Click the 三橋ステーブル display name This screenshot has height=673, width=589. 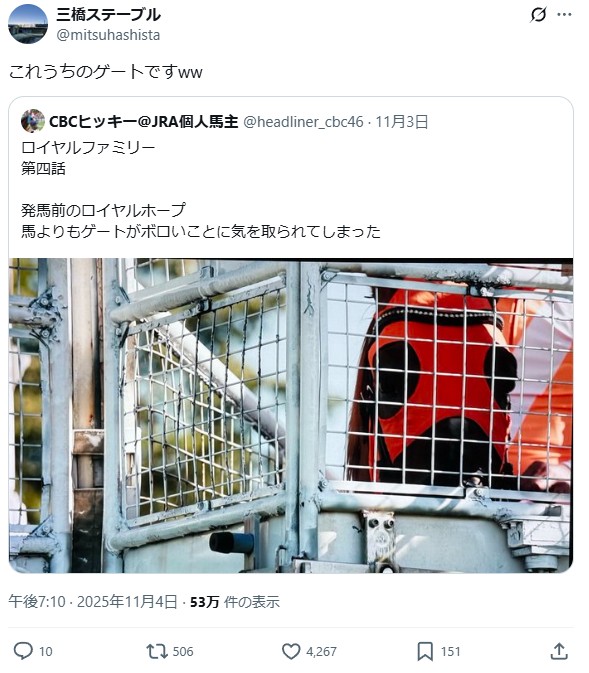[108, 15]
